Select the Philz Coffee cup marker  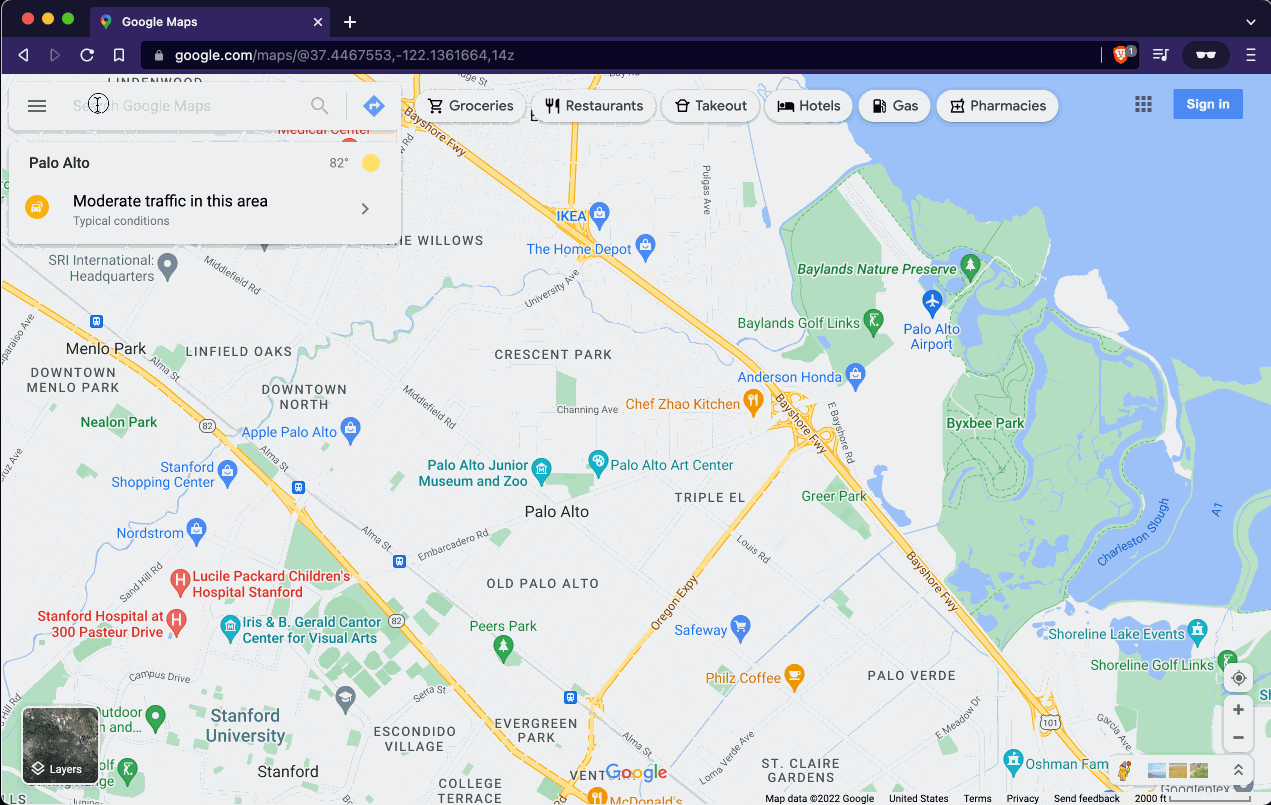(x=794, y=675)
